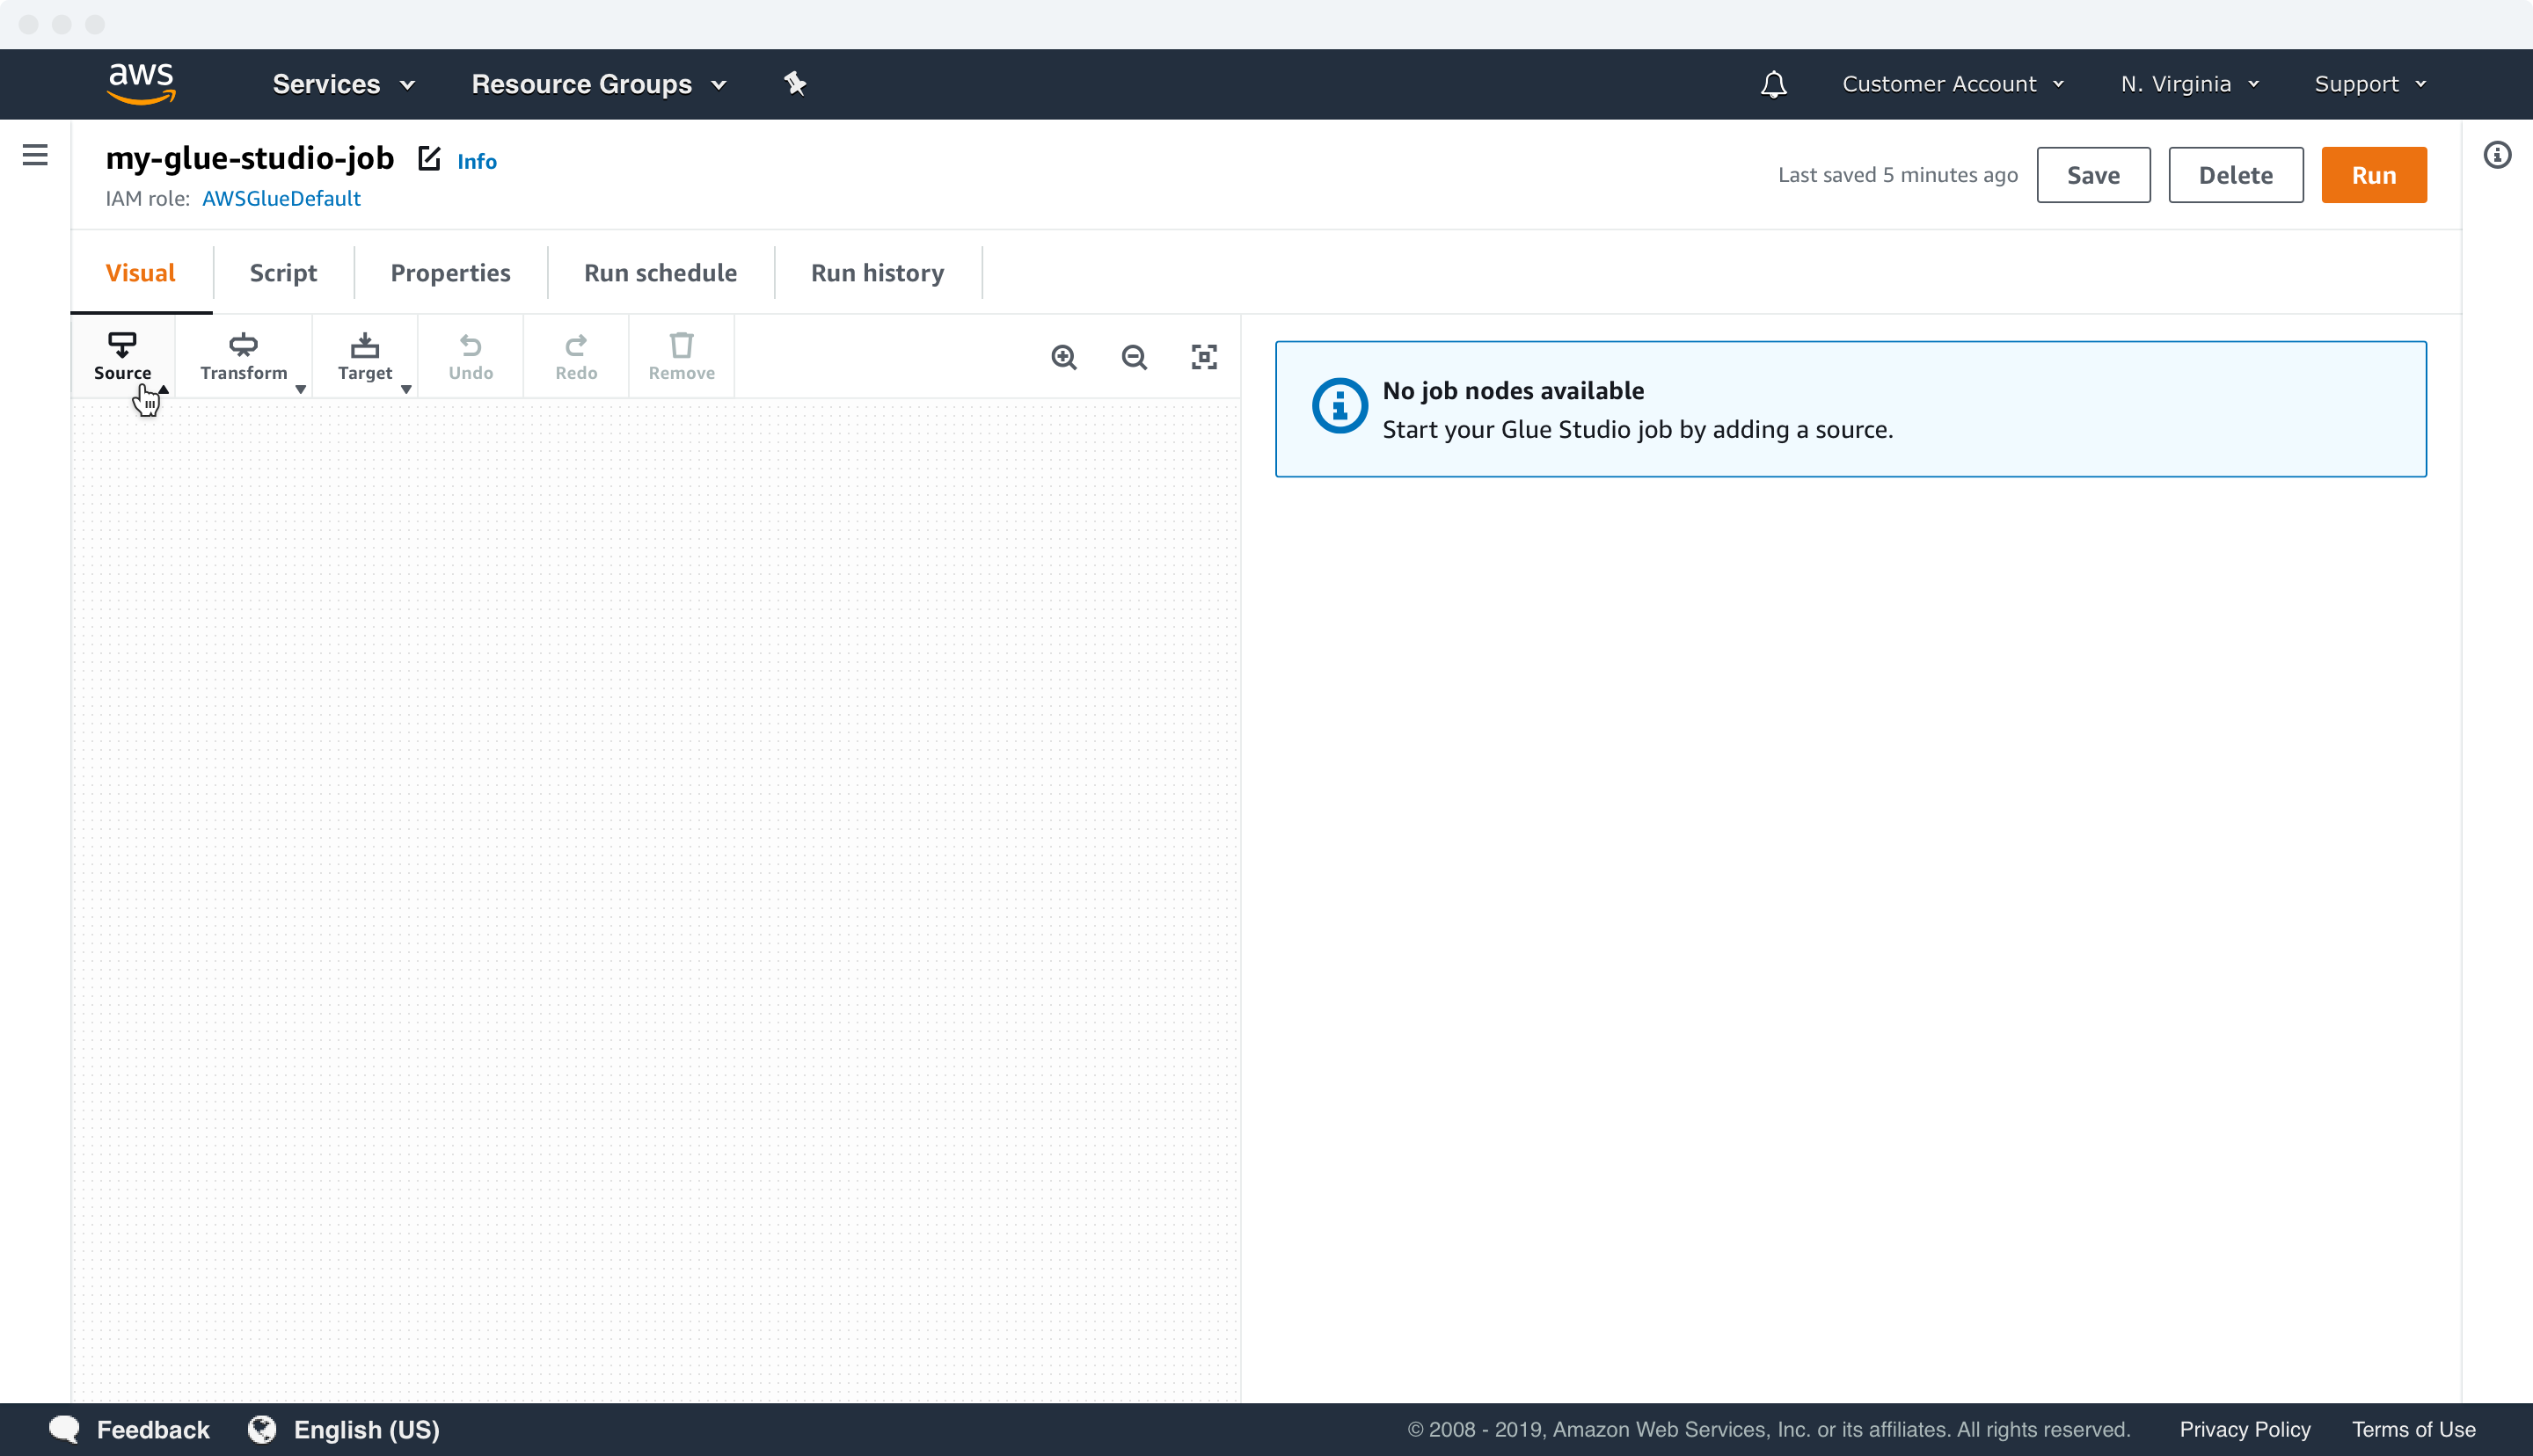Open the Info link next to job name
The width and height of the screenshot is (2533, 1456).
(477, 161)
